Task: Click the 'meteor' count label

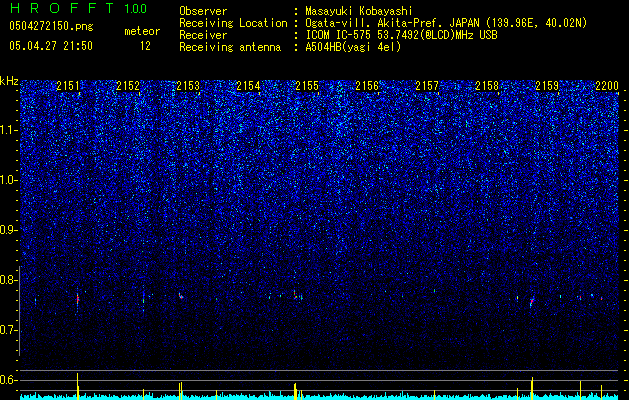Action: 142,31
